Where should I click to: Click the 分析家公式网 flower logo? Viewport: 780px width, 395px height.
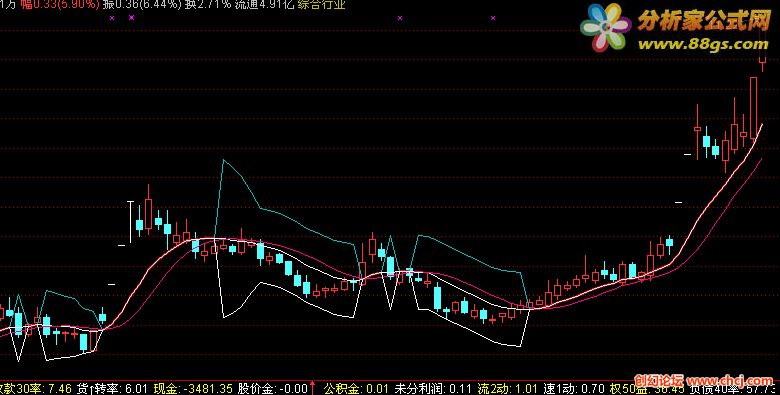(x=605, y=27)
